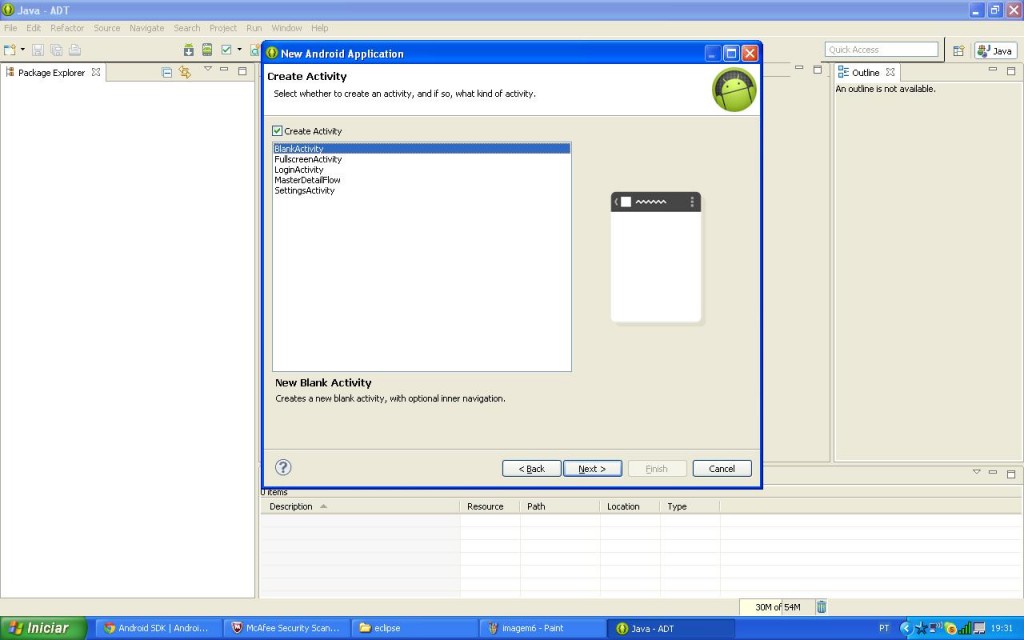Open the Problems view menu triangle

click(976, 471)
